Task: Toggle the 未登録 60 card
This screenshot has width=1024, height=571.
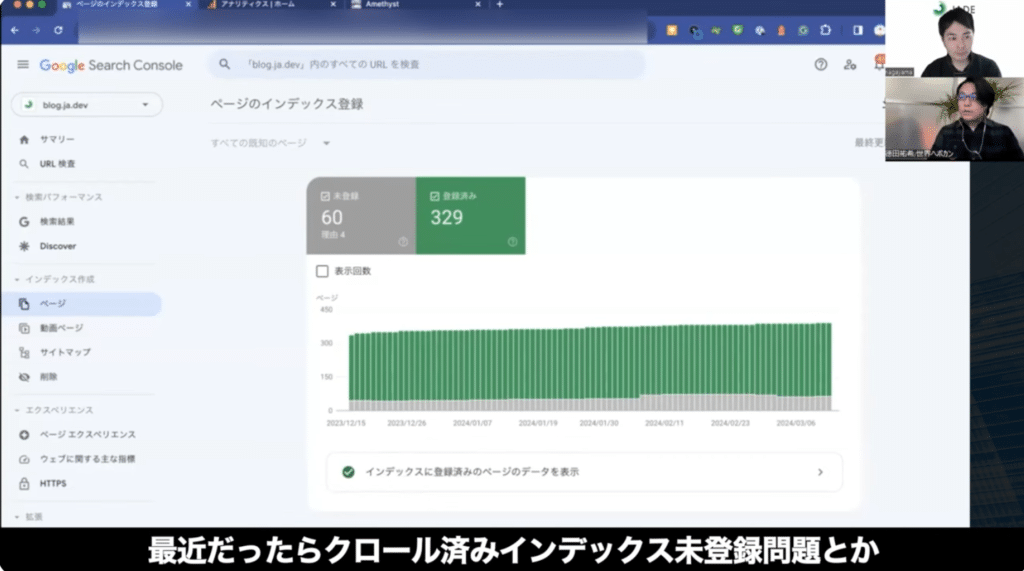Action: coord(361,216)
